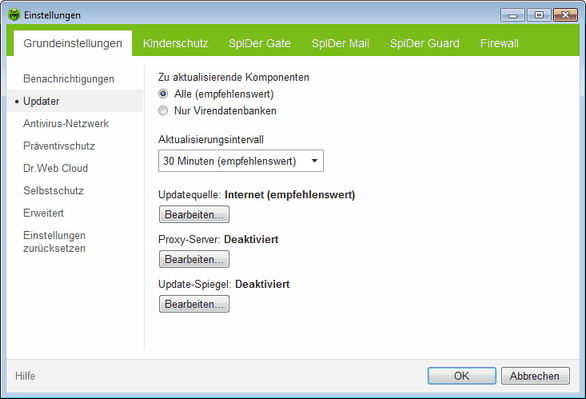
Task: Click the Internet (empfehlenswert) value text
Action: 290,195
